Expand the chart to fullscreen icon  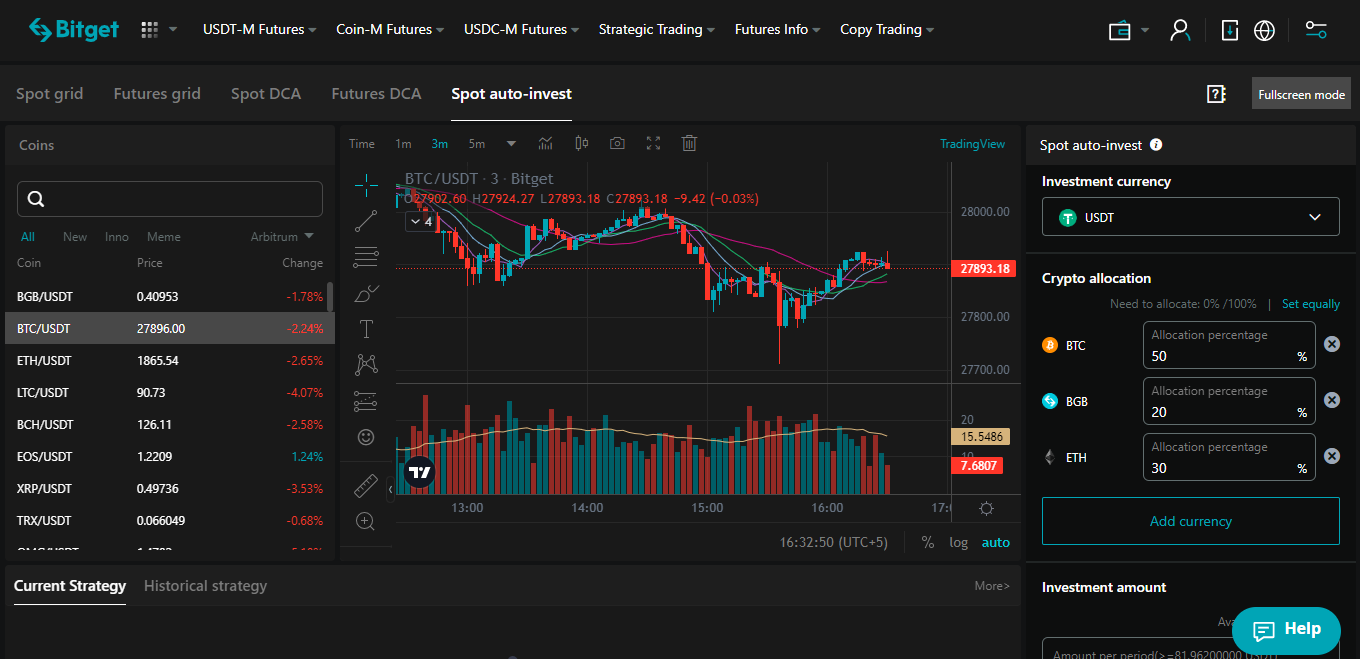[x=653, y=143]
